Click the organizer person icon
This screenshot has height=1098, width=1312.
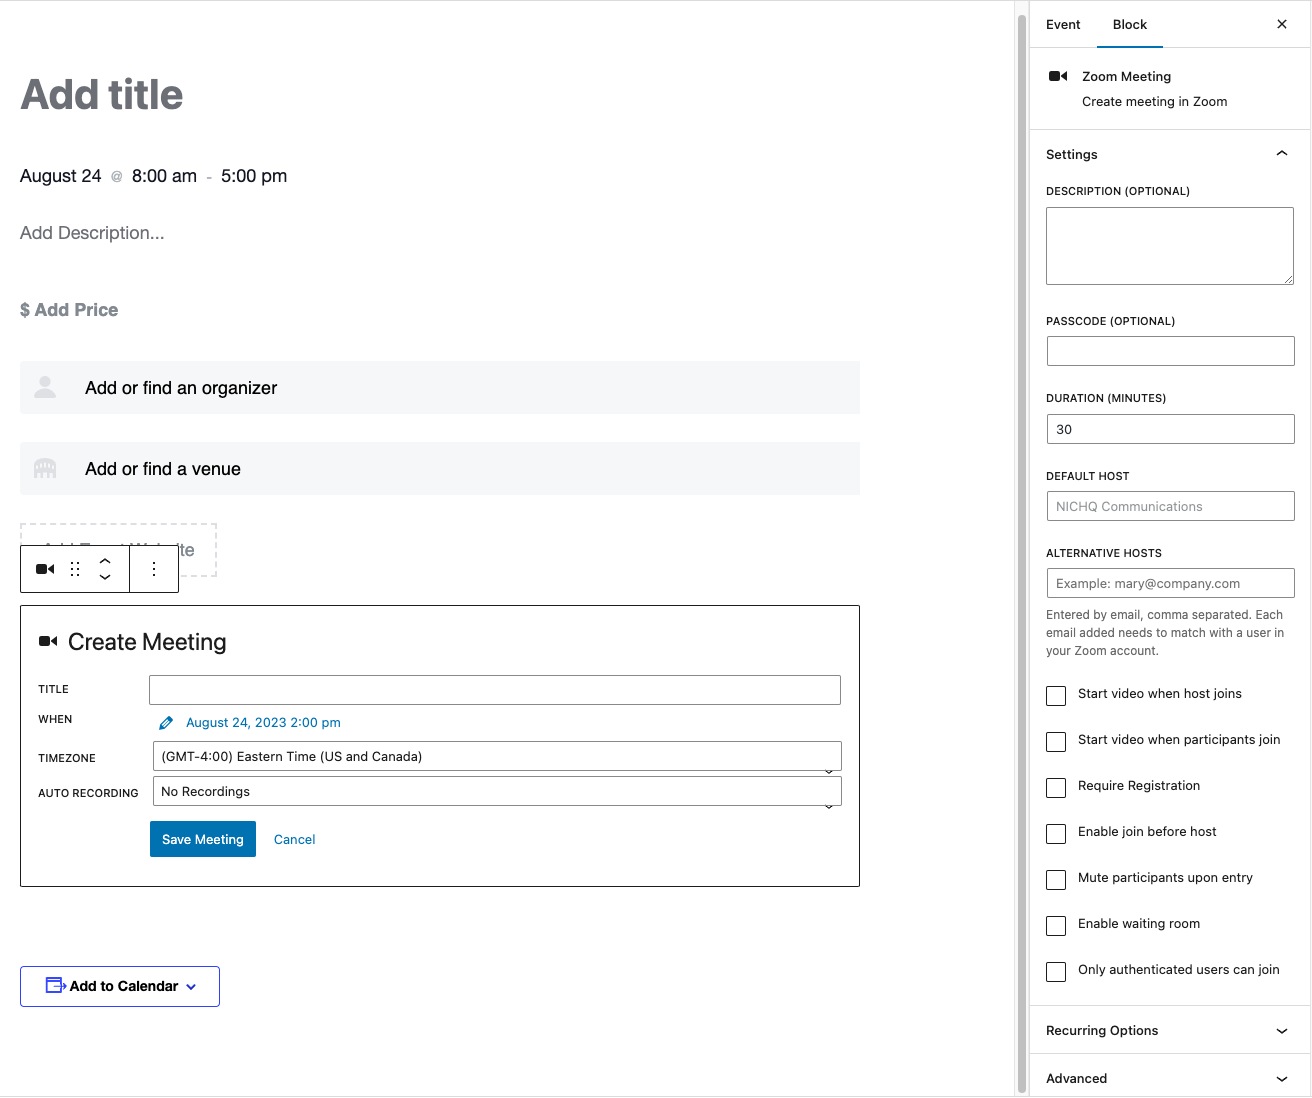[45, 388]
